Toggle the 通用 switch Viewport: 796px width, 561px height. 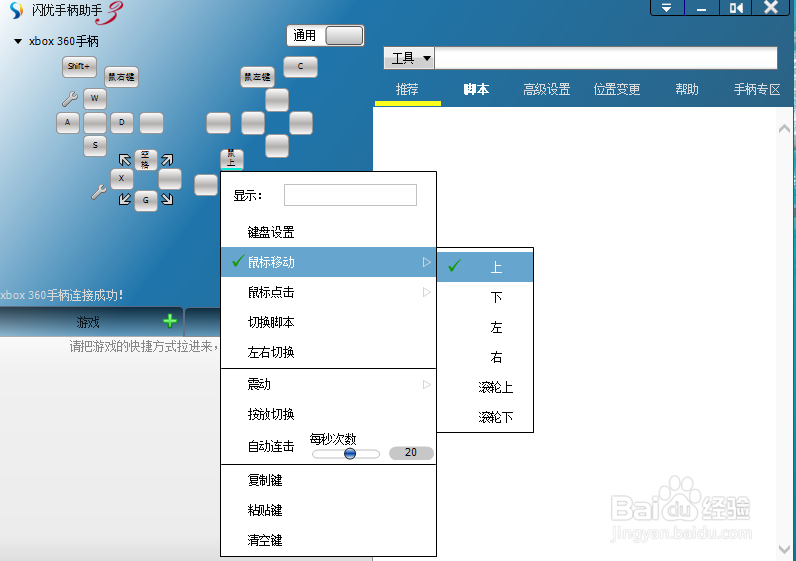(x=344, y=36)
